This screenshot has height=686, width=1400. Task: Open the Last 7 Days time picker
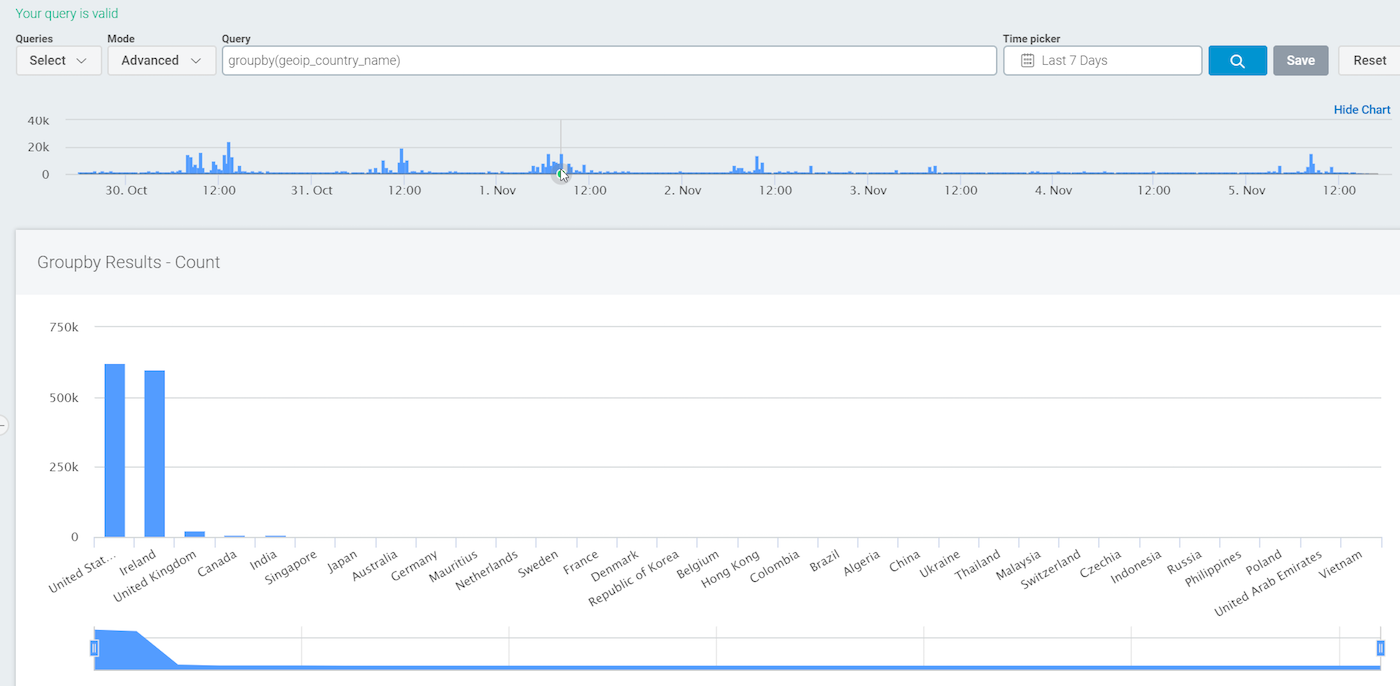point(1102,61)
